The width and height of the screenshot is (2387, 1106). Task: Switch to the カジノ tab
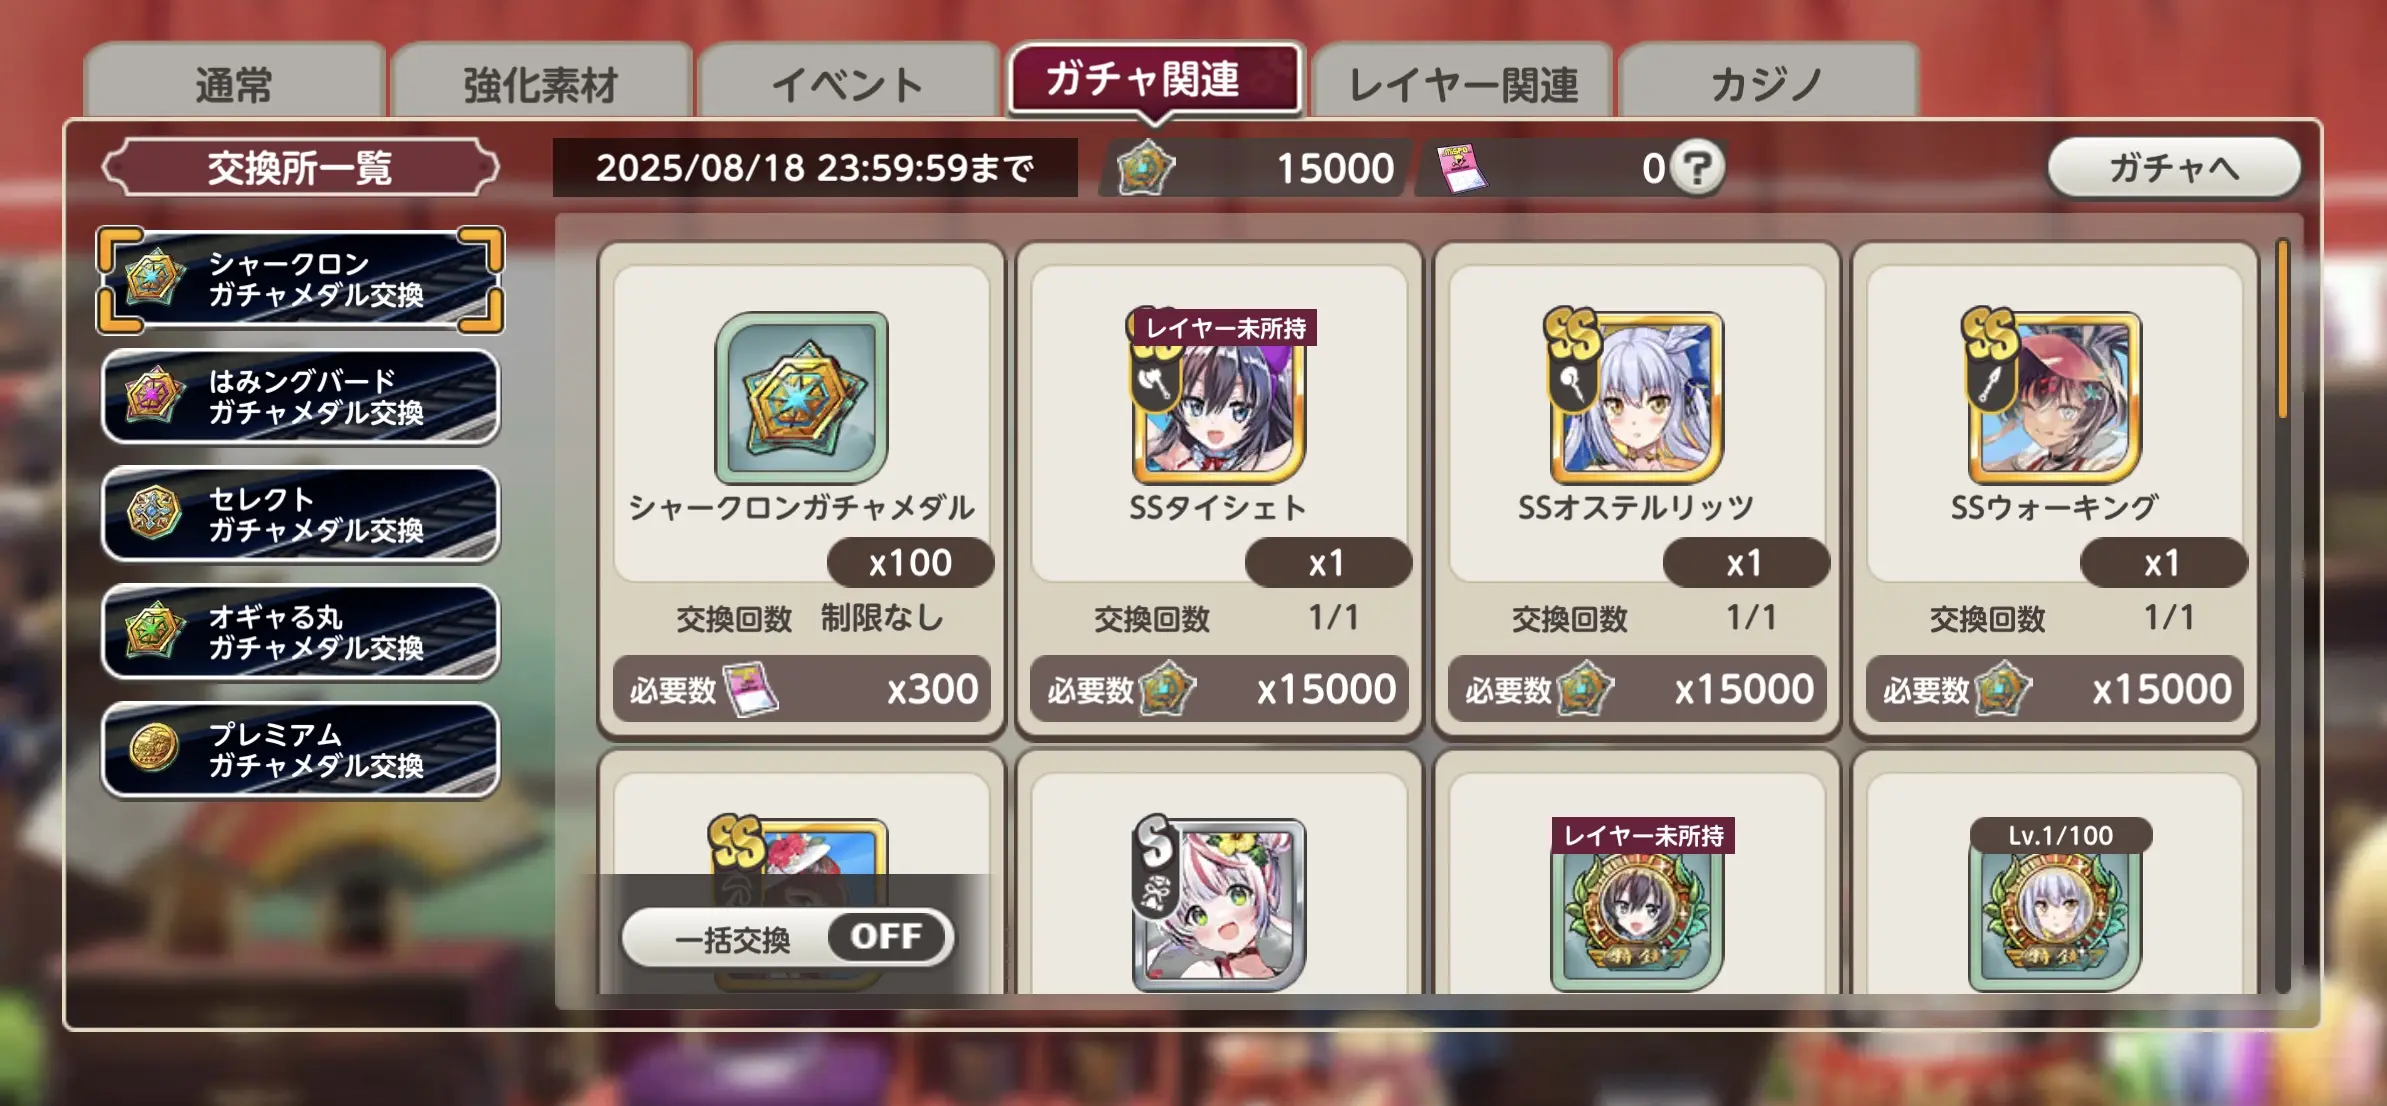pyautogui.click(x=1767, y=84)
